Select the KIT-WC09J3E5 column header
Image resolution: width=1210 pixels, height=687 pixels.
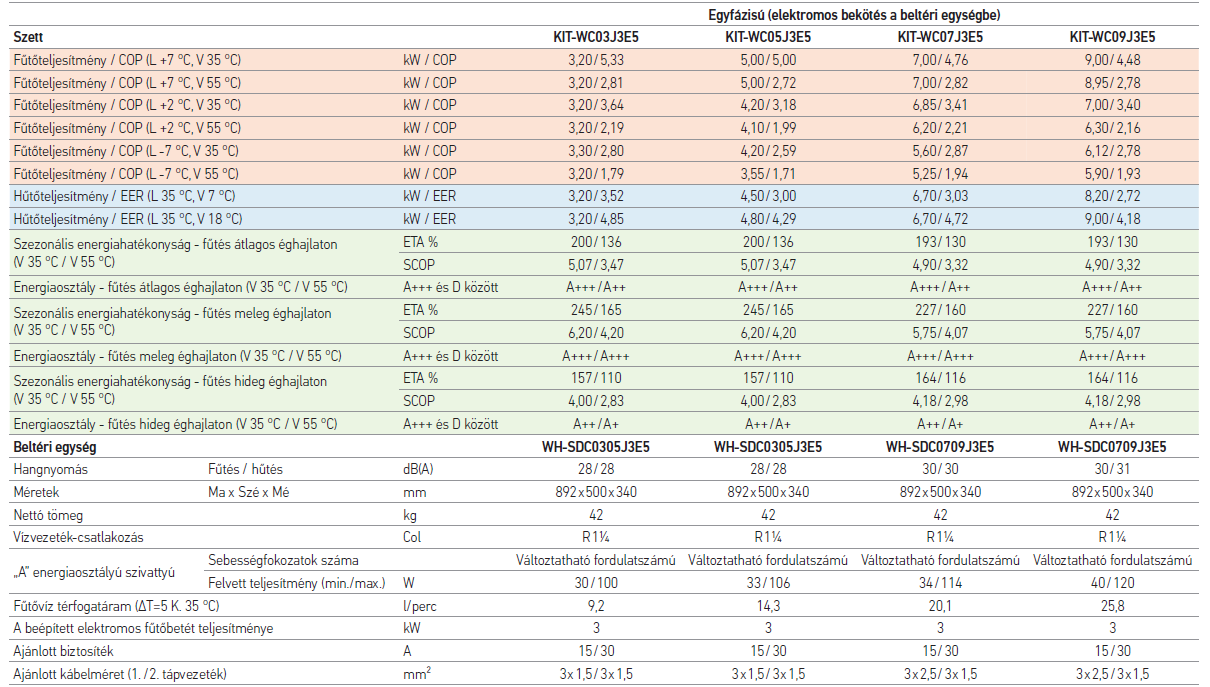[x=1112, y=37]
